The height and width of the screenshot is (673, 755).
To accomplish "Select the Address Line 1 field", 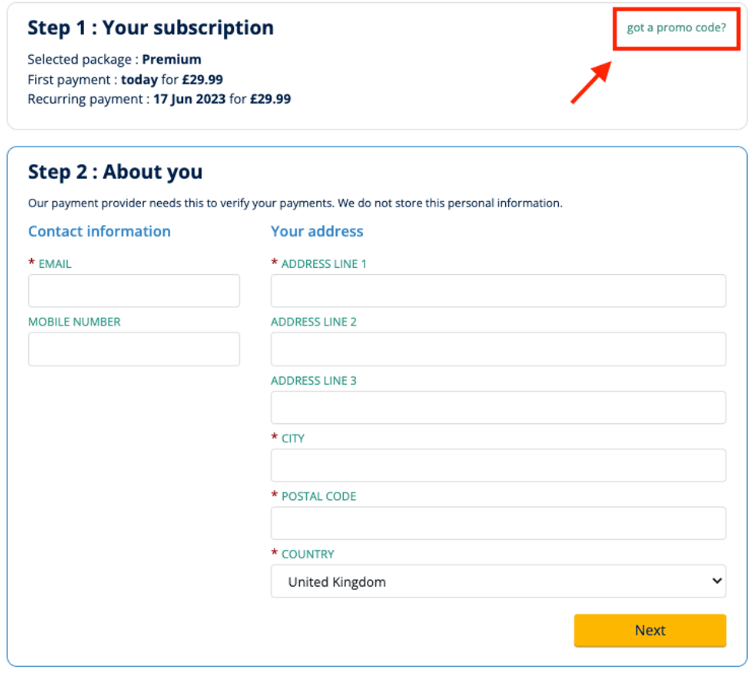I will [498, 291].
